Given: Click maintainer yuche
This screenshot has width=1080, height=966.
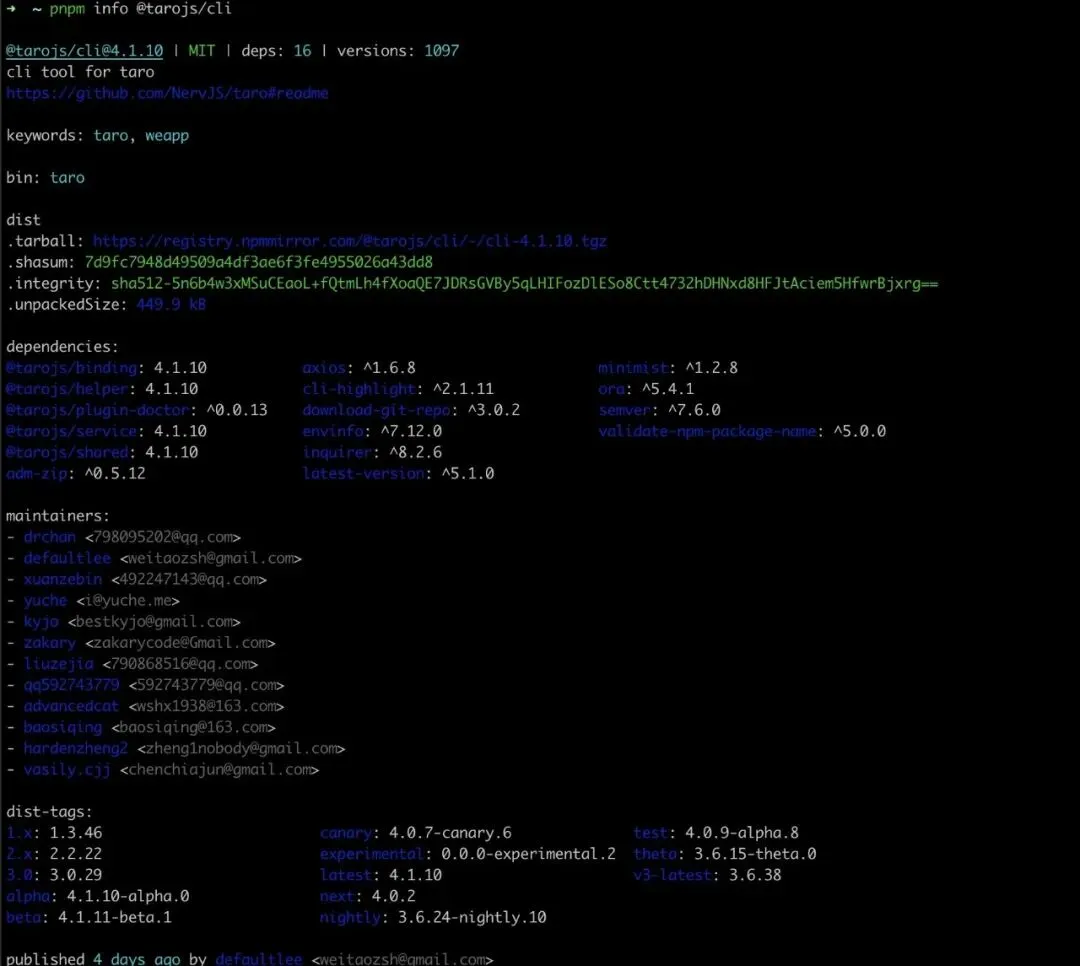Looking at the screenshot, I should click(45, 601).
